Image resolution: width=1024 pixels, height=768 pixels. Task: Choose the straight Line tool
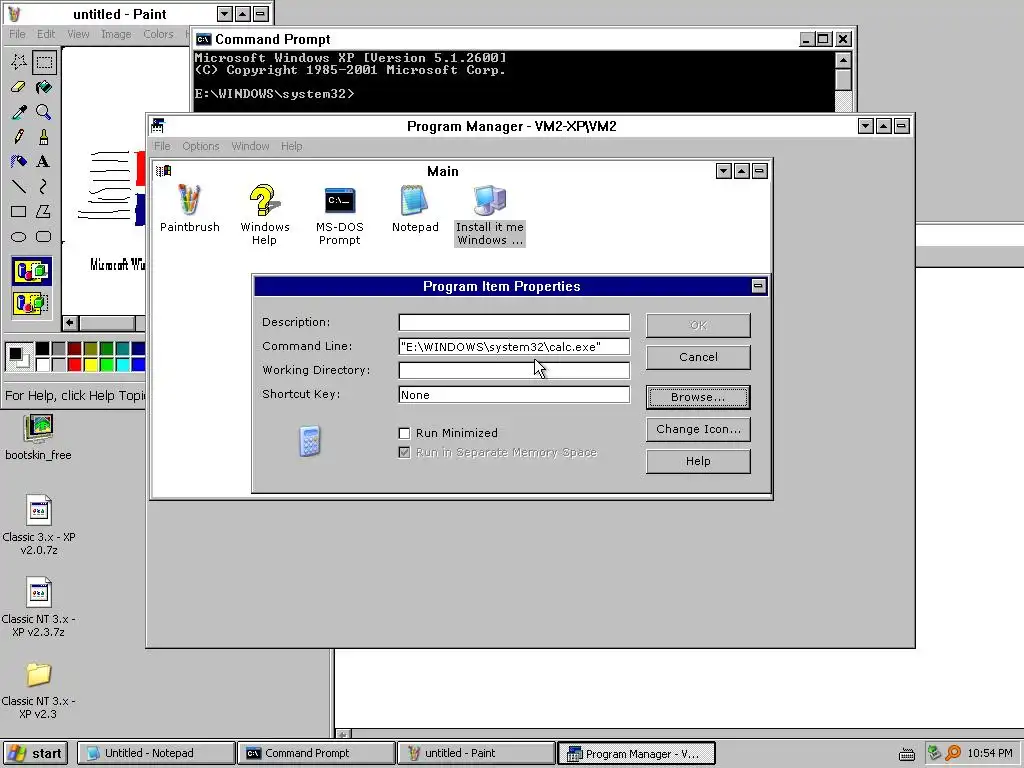tap(19, 187)
